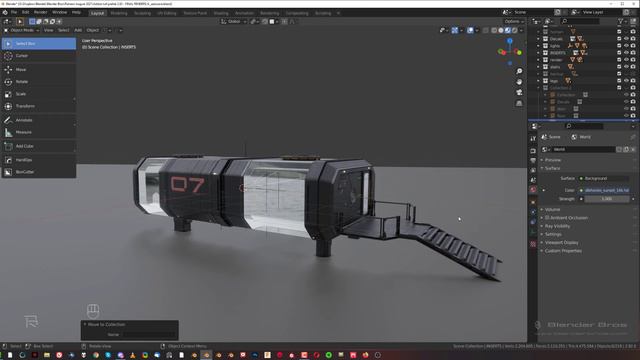Open the Options dropdown in viewport header

click(x=514, y=22)
